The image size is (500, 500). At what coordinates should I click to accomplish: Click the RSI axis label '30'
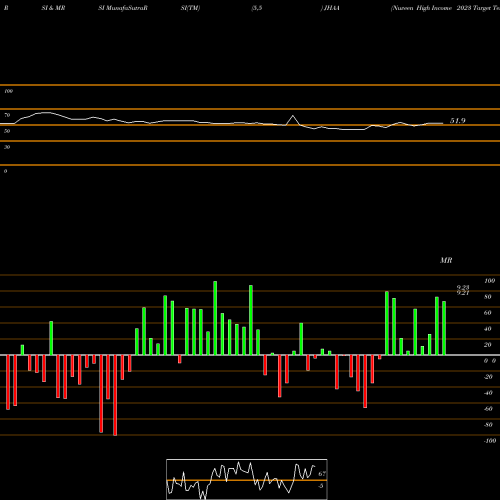click(7, 147)
